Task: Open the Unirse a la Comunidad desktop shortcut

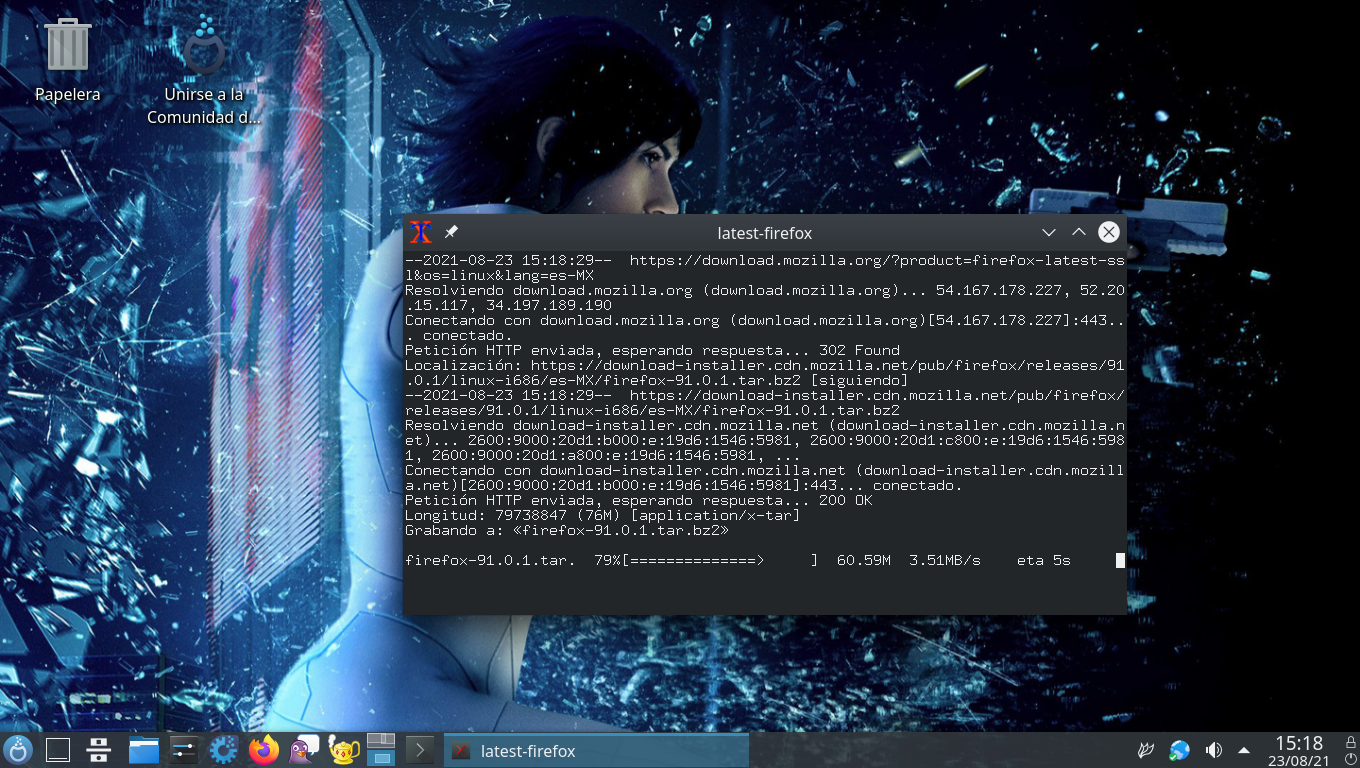Action: 204,72
